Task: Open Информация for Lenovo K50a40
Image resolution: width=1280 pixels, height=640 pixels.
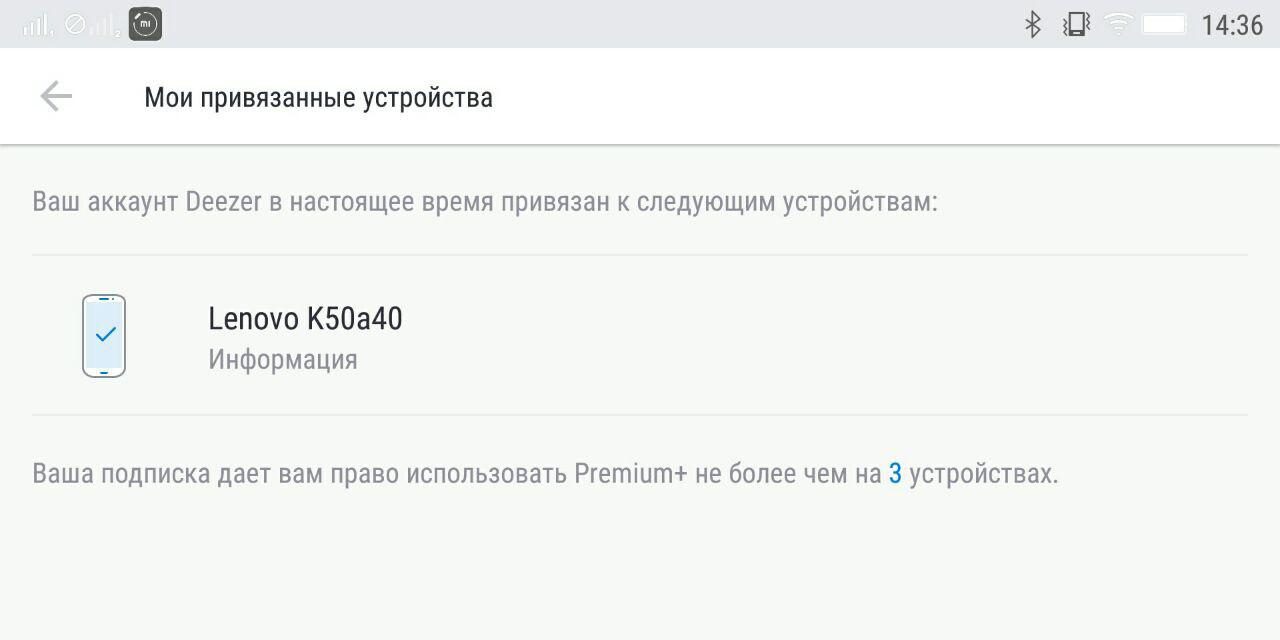Action: point(284,360)
